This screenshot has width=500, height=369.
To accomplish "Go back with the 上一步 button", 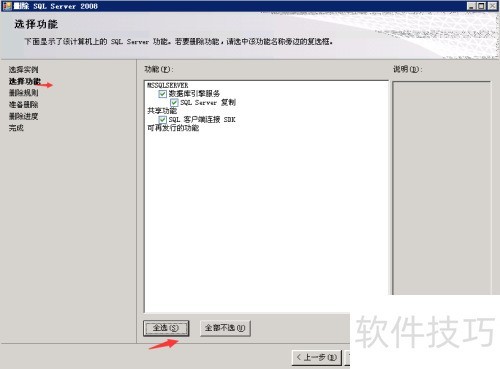I will (x=317, y=358).
